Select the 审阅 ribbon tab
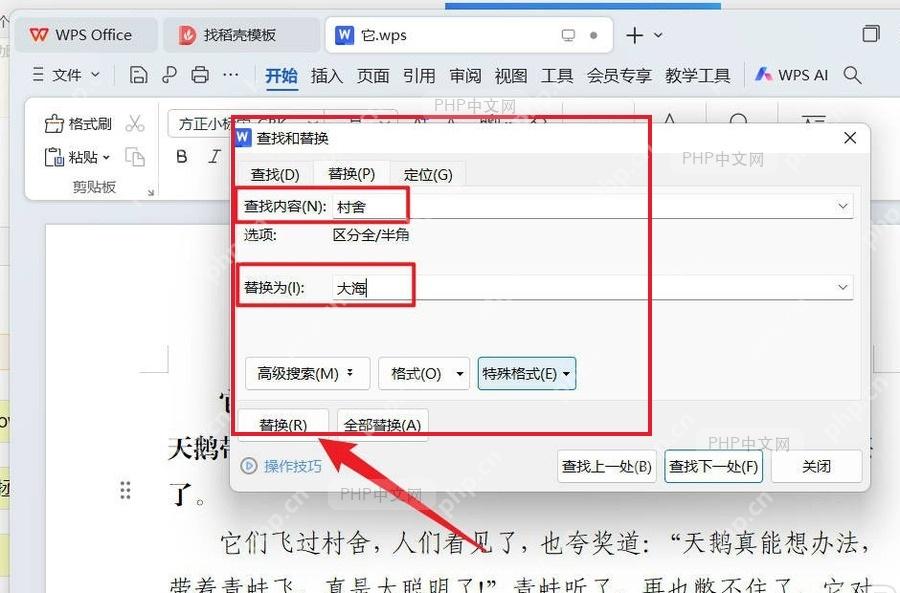900x593 pixels. (x=465, y=75)
